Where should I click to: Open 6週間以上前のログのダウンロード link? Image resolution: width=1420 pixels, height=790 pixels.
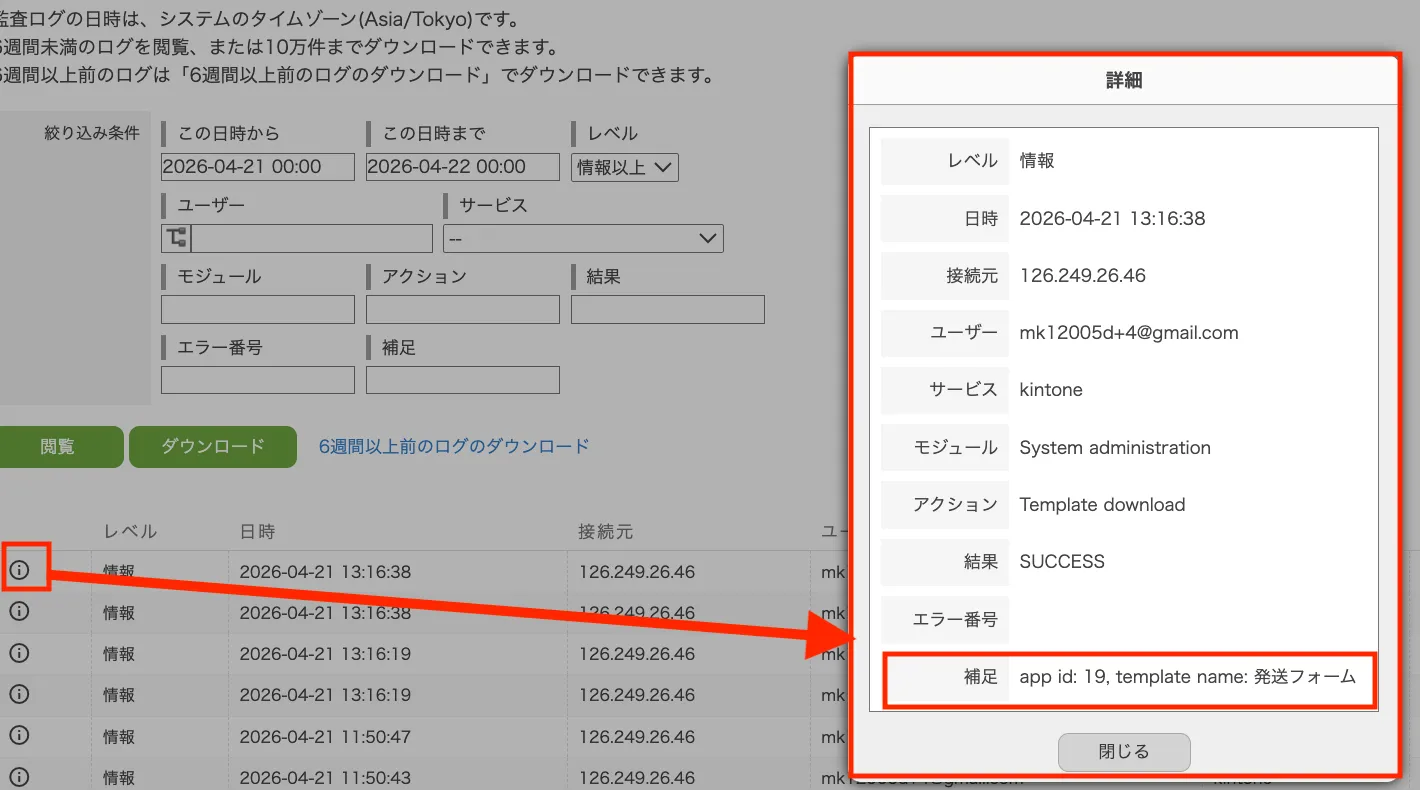coord(454,446)
